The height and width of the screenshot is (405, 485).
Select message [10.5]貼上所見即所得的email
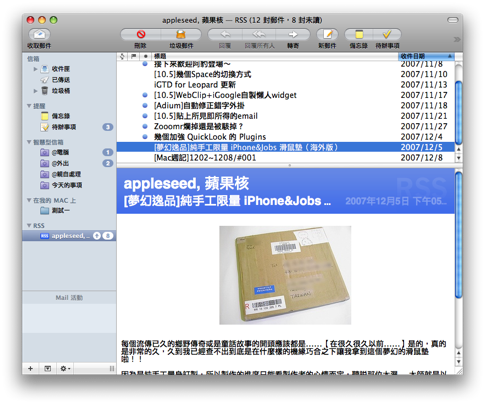point(286,116)
